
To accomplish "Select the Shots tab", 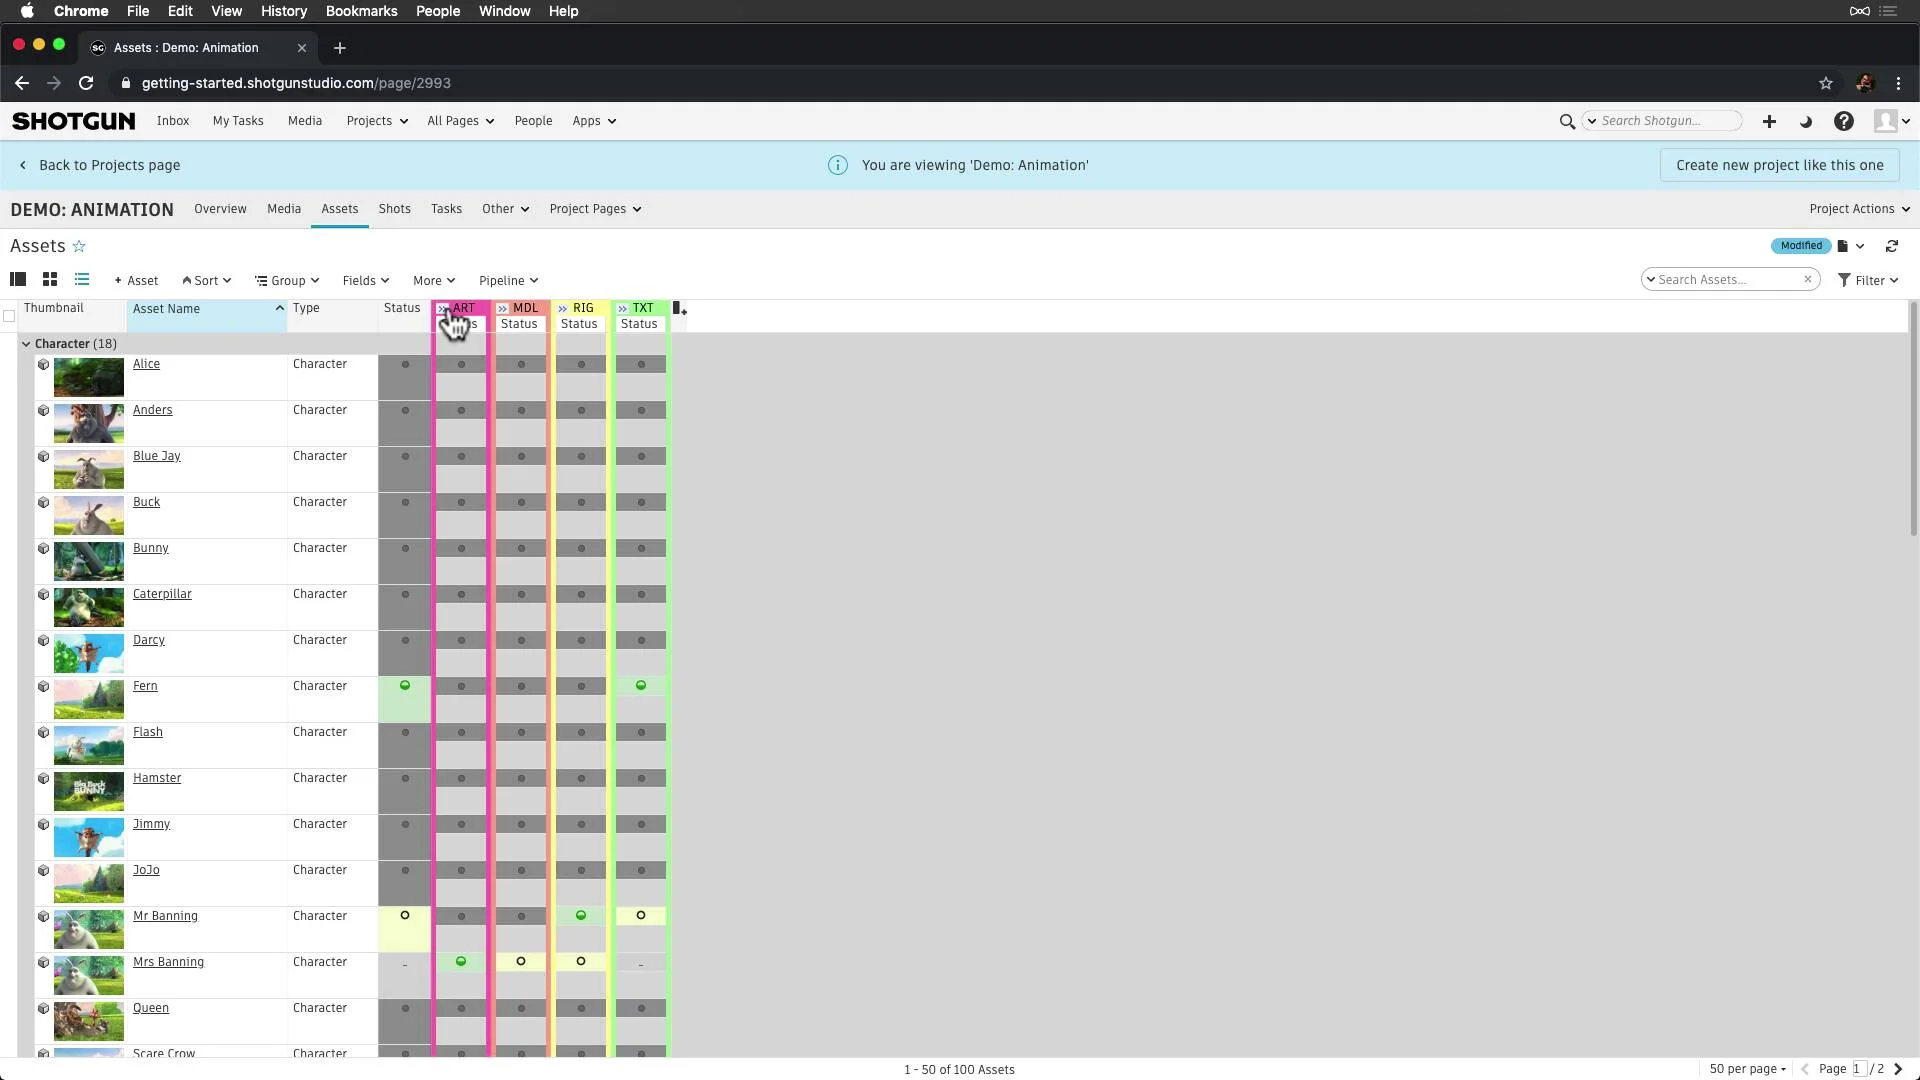I will [x=396, y=208].
